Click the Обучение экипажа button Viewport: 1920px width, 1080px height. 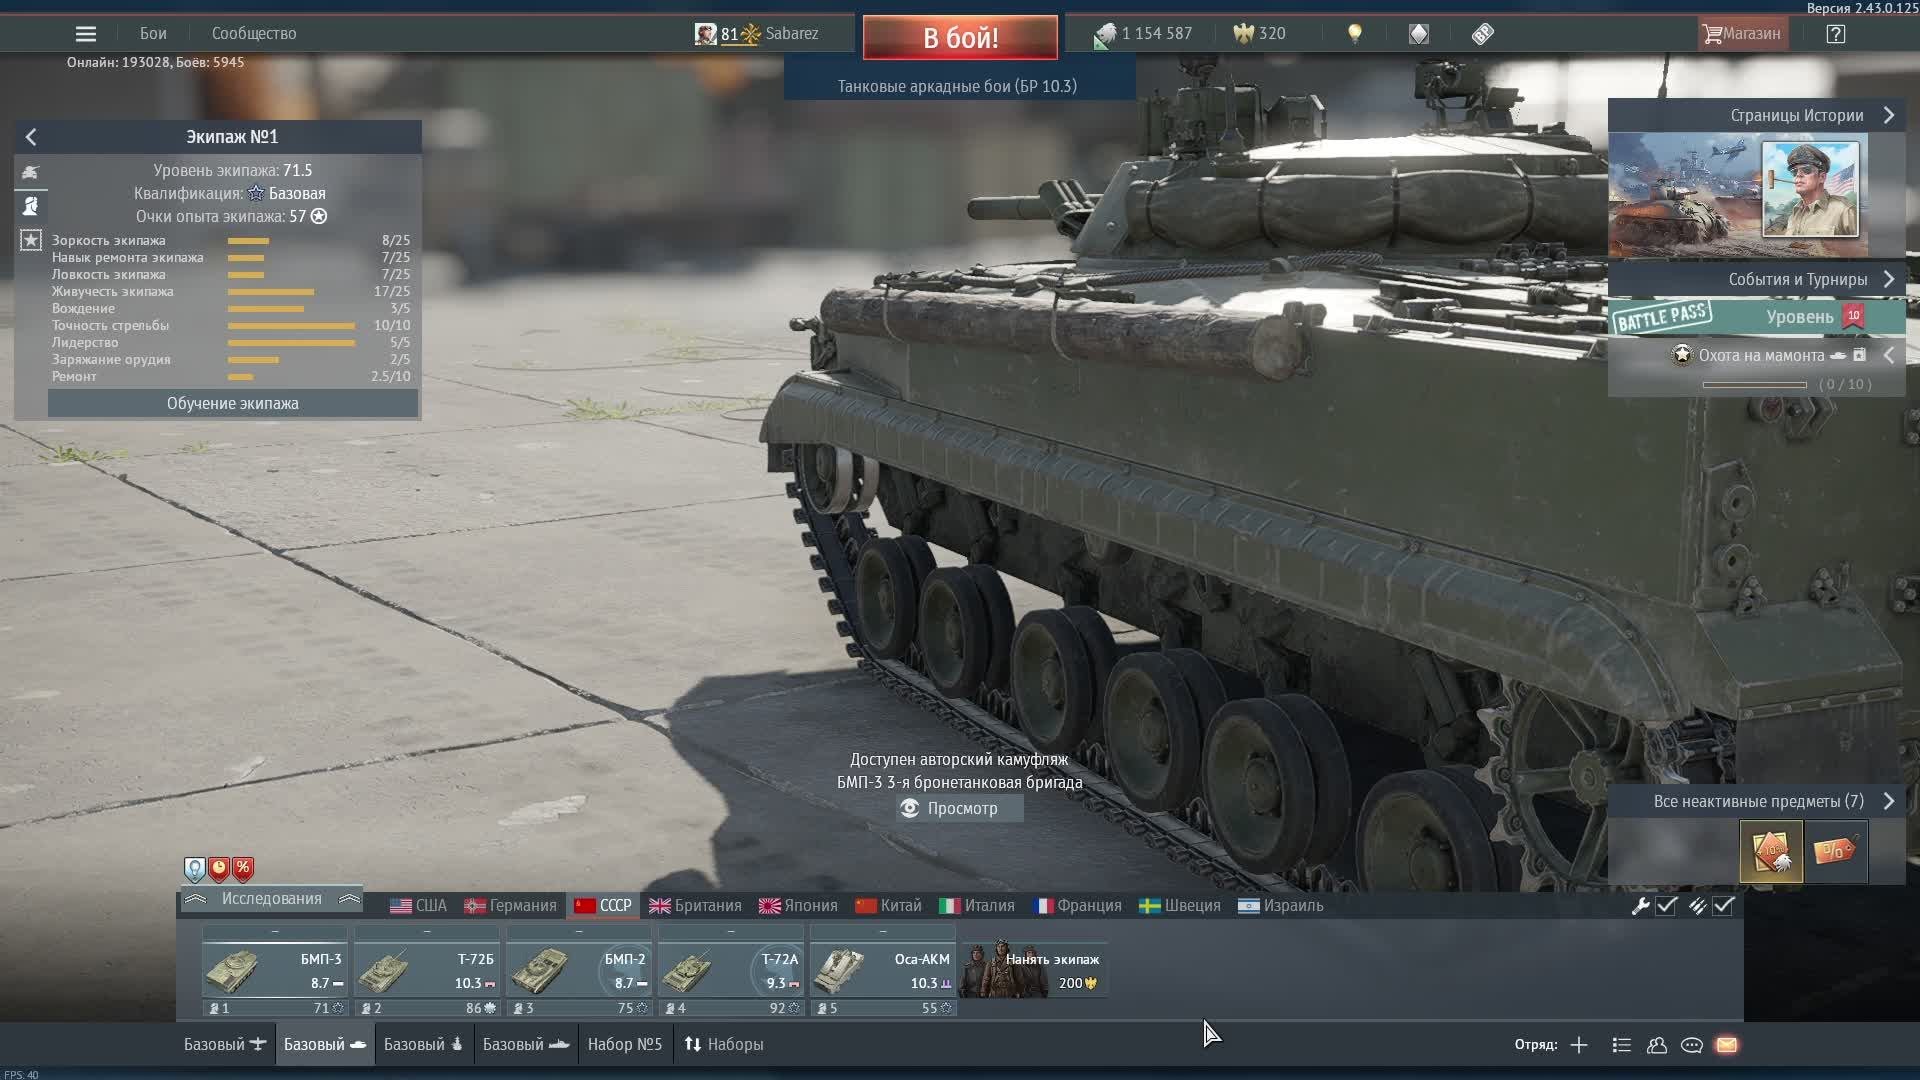pos(232,404)
